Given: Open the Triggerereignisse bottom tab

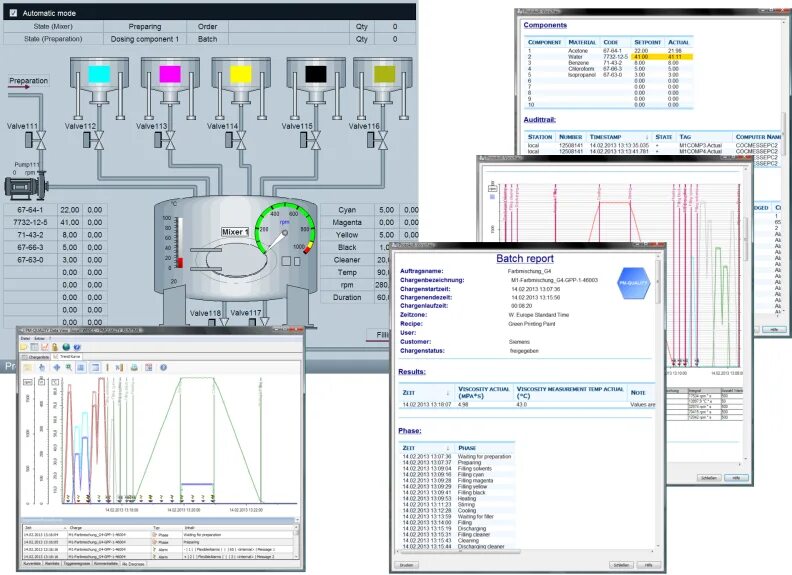Looking at the screenshot, I should pos(77,563).
